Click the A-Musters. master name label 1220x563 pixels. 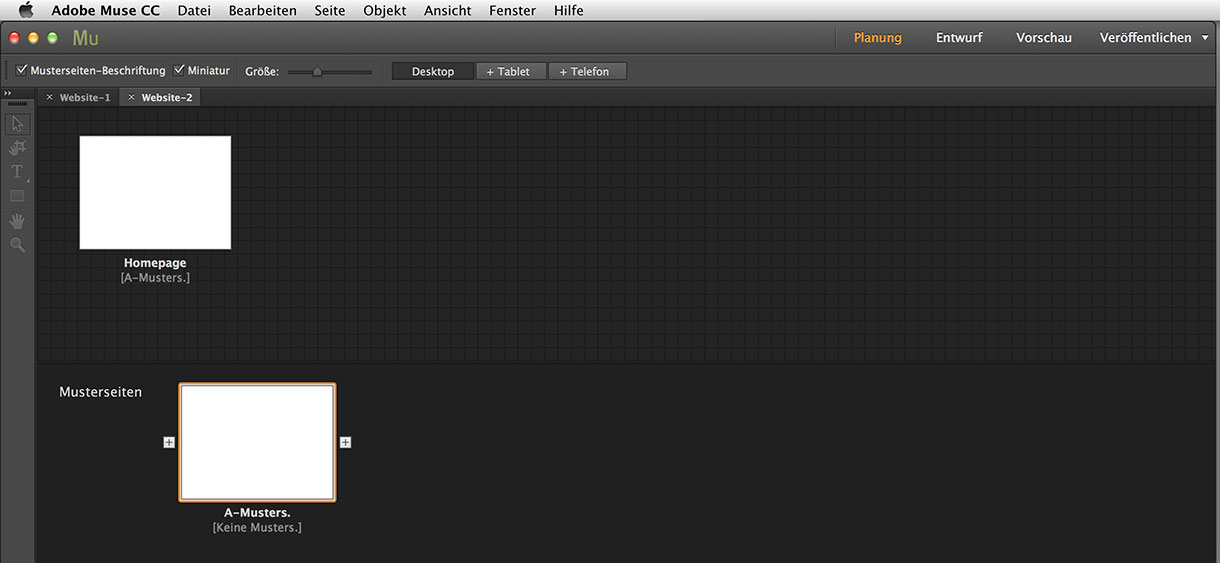[257, 513]
